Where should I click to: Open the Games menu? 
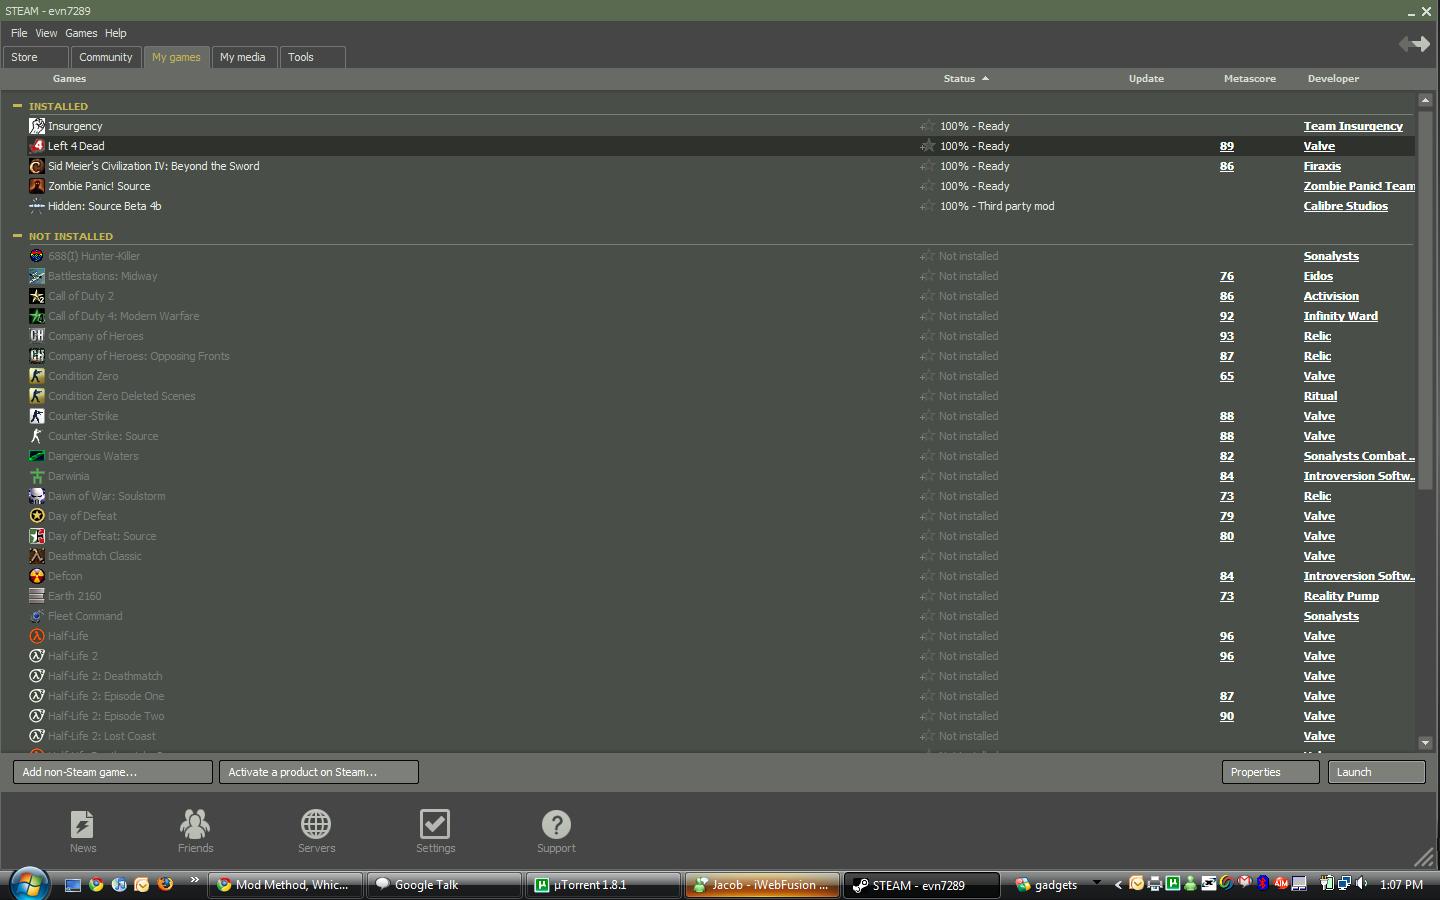[81, 33]
